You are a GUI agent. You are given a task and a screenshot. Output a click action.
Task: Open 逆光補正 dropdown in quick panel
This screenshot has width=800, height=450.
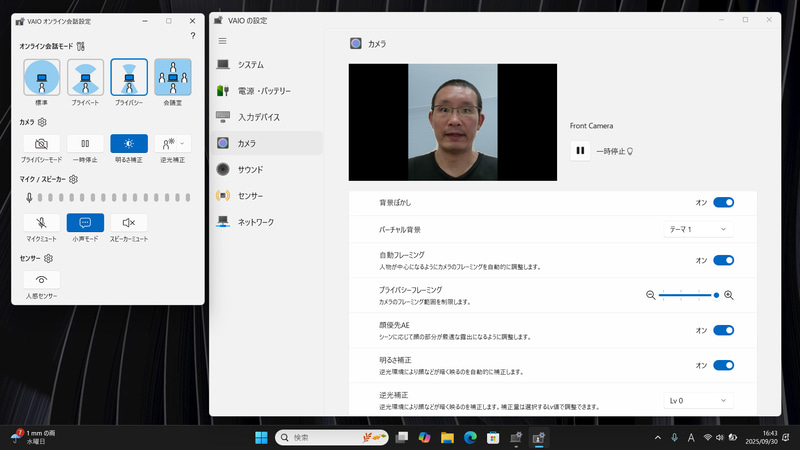(173, 144)
